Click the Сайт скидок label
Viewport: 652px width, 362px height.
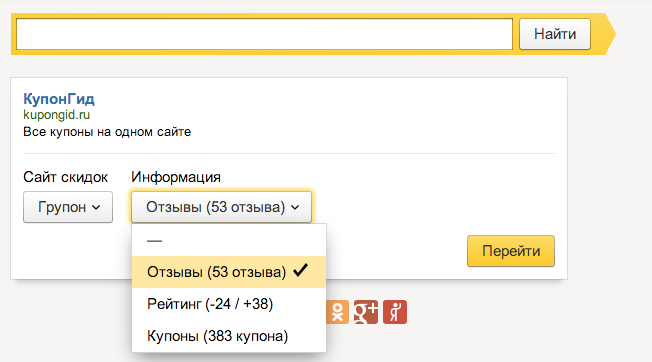[65, 177]
